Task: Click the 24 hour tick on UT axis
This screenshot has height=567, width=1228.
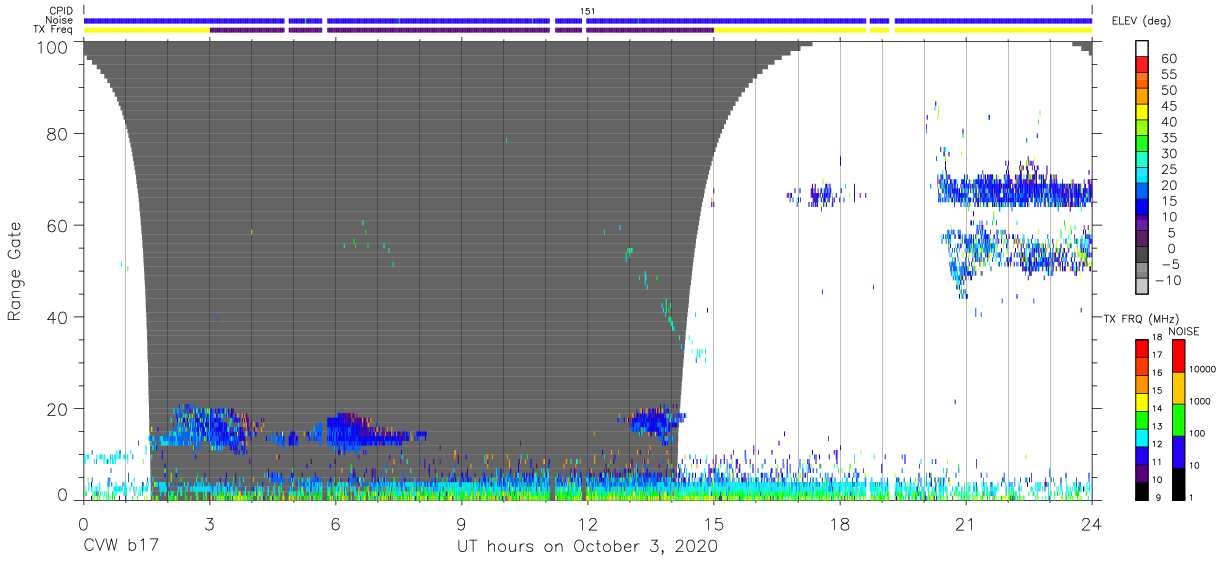Action: coord(1091,524)
